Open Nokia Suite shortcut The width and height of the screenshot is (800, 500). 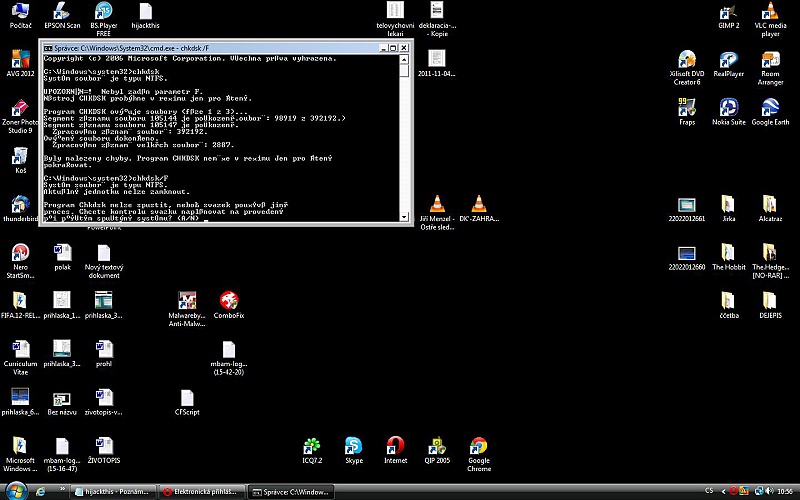pyautogui.click(x=729, y=111)
